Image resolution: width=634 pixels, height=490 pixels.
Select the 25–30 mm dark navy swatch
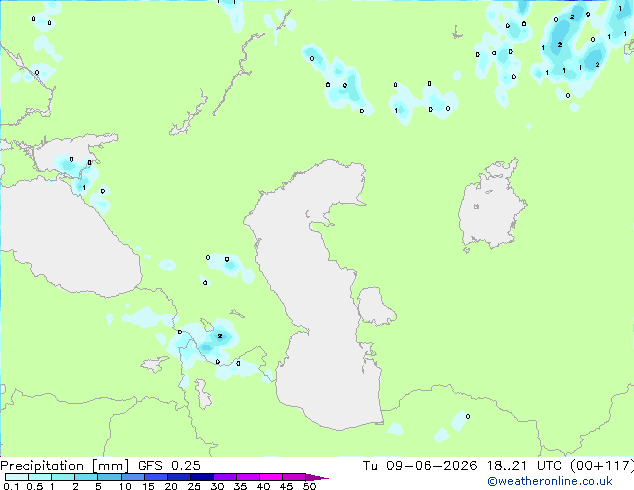coord(202,477)
